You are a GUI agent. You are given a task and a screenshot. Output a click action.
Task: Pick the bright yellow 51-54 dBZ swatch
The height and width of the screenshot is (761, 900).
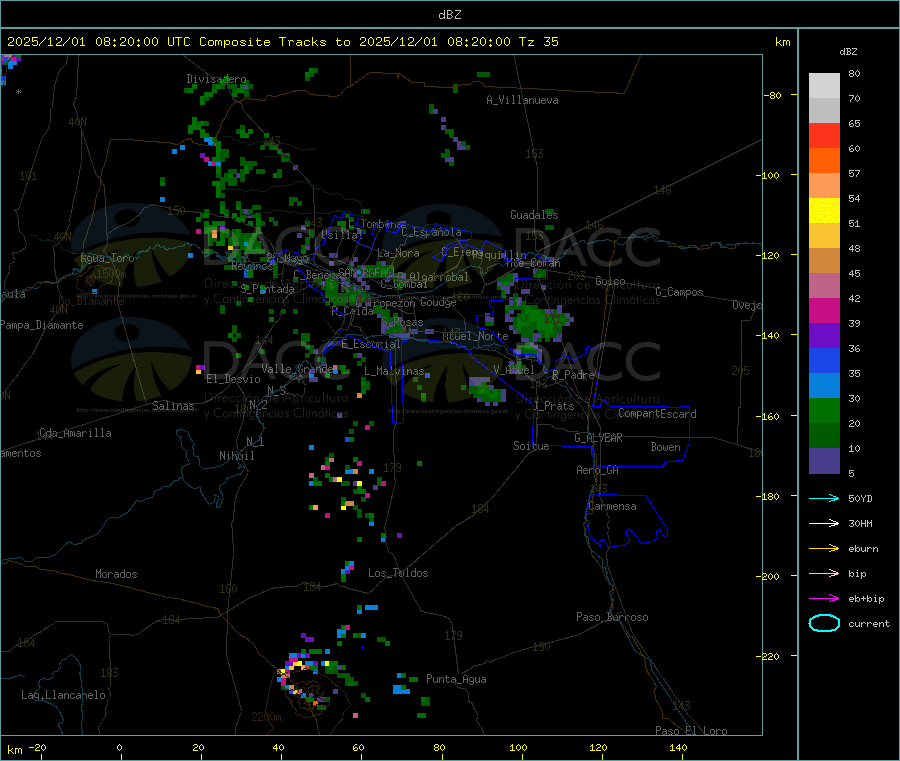coord(824,211)
